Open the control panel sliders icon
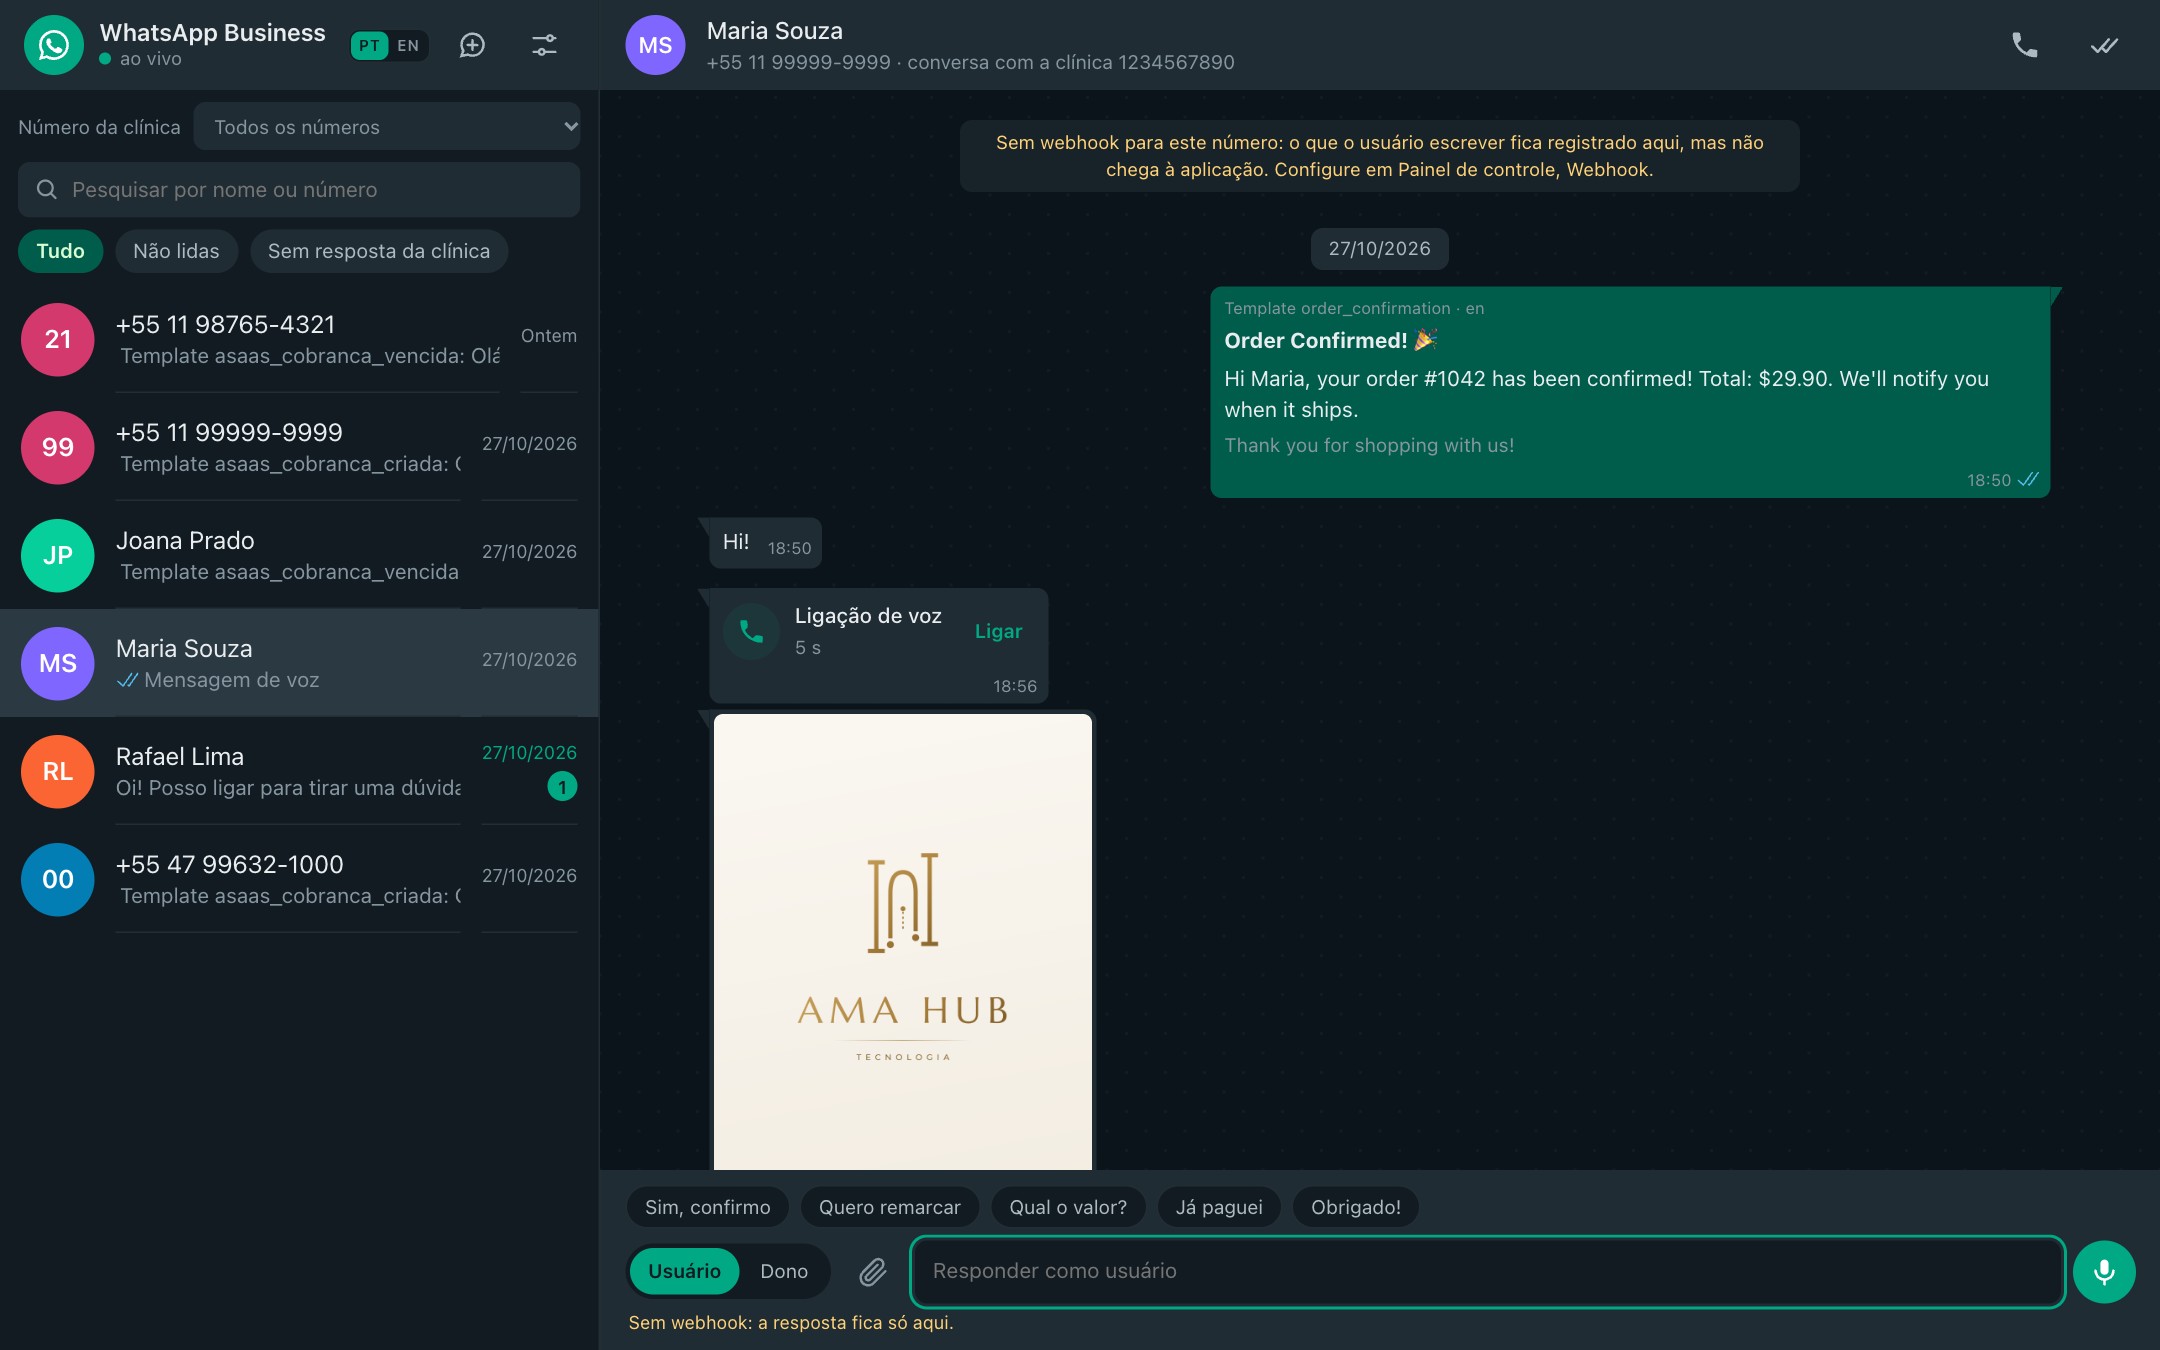 [x=544, y=45]
